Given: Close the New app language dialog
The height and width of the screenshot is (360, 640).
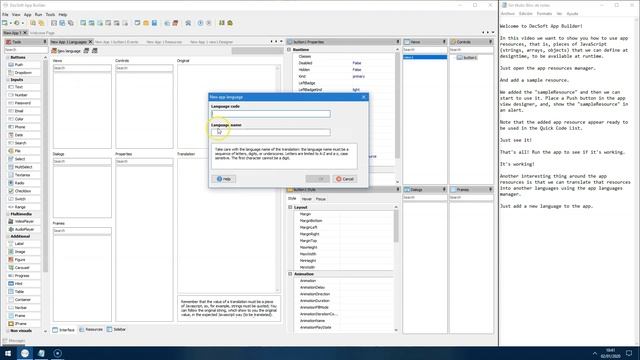Looking at the screenshot, I should tap(364, 97).
